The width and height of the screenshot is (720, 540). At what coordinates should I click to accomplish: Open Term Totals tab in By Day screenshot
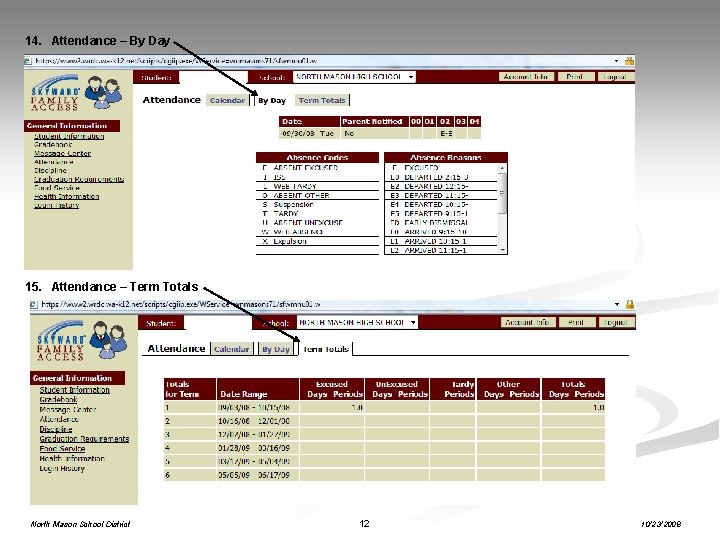click(x=321, y=100)
